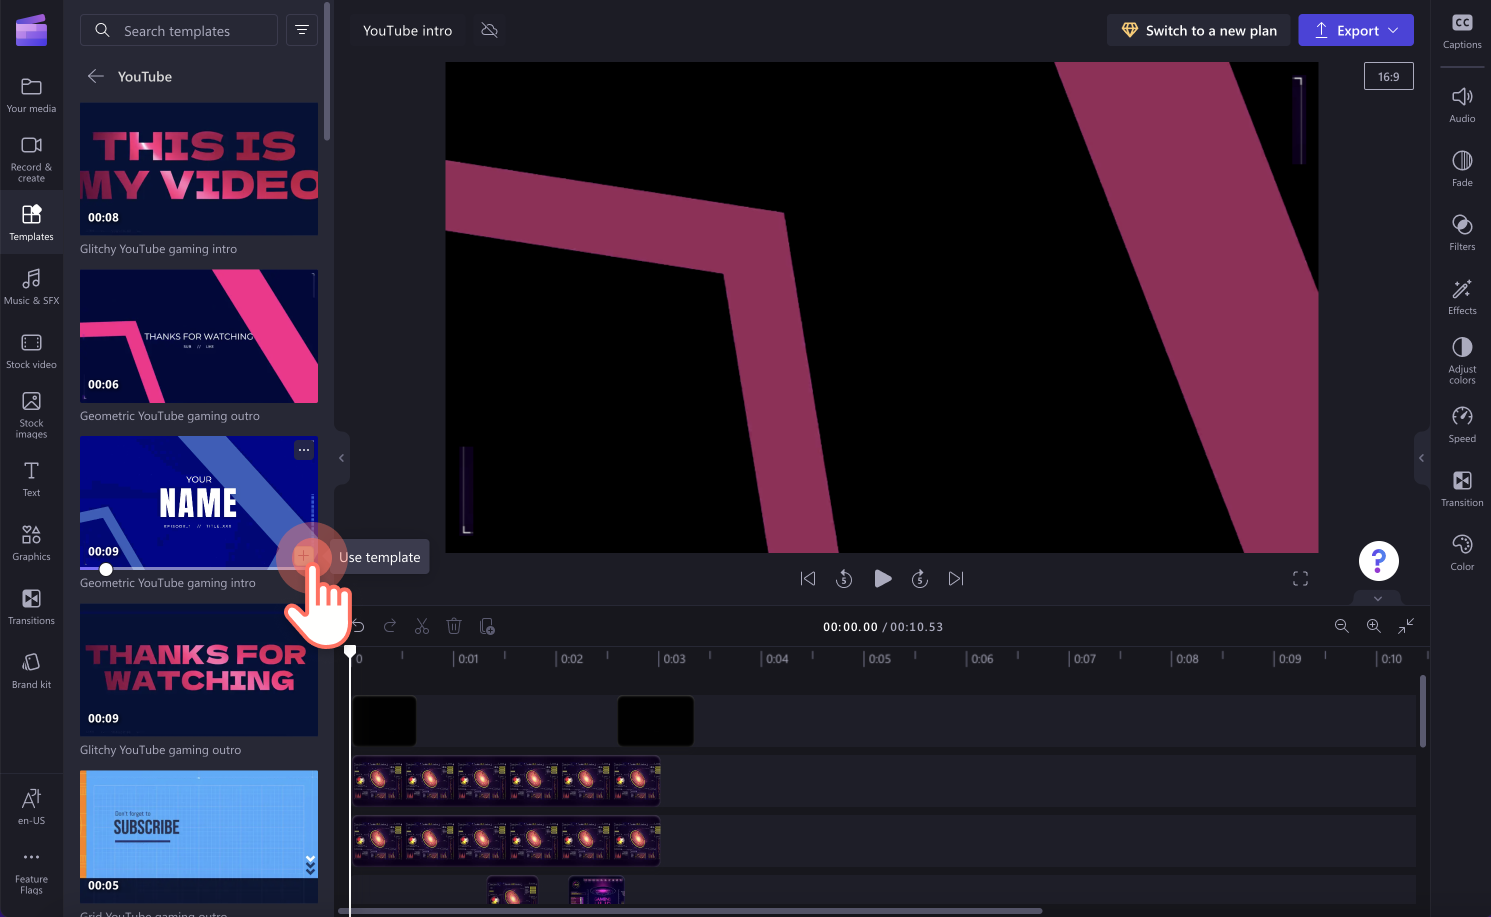Open the Captions panel
Screen dimensions: 1491x917
click(x=1462, y=31)
